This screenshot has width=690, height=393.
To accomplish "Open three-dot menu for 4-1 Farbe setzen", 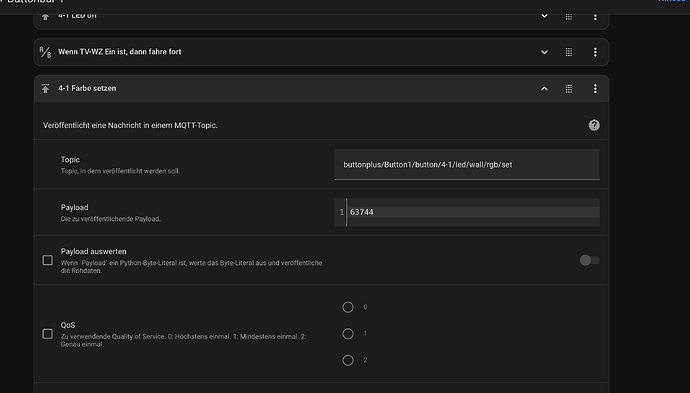I will [595, 88].
